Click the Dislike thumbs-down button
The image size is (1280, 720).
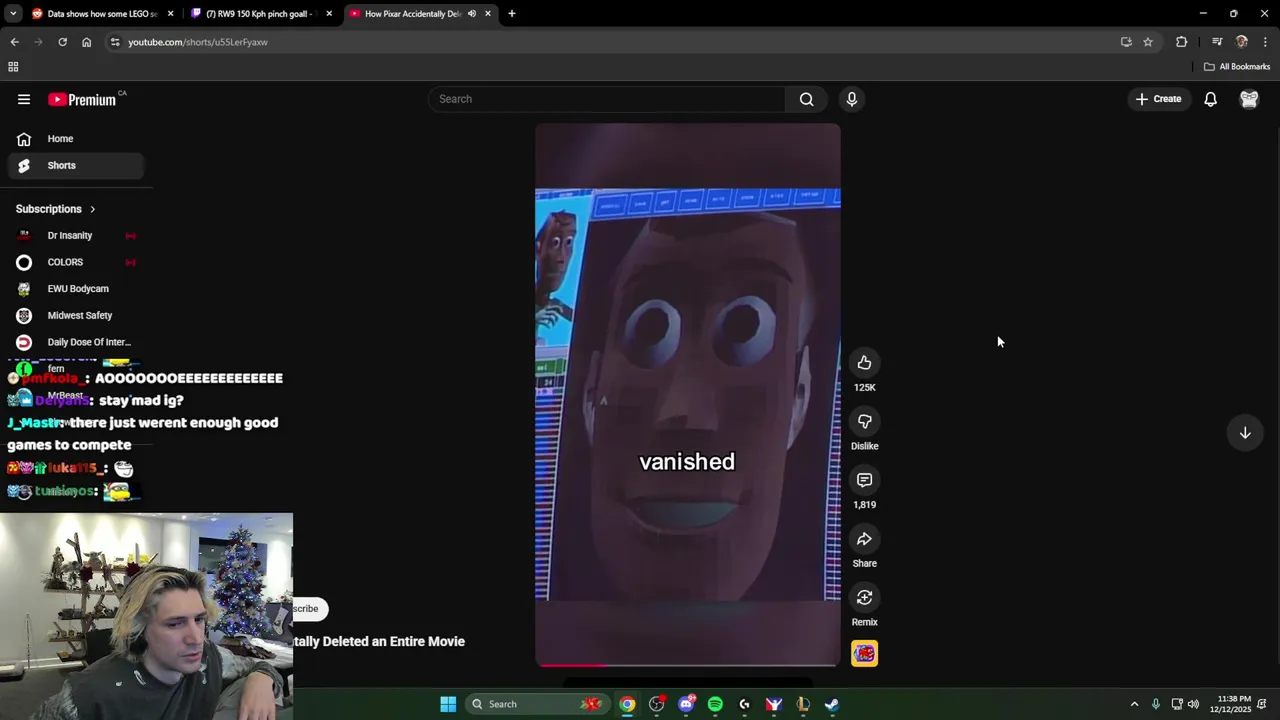[x=864, y=422]
